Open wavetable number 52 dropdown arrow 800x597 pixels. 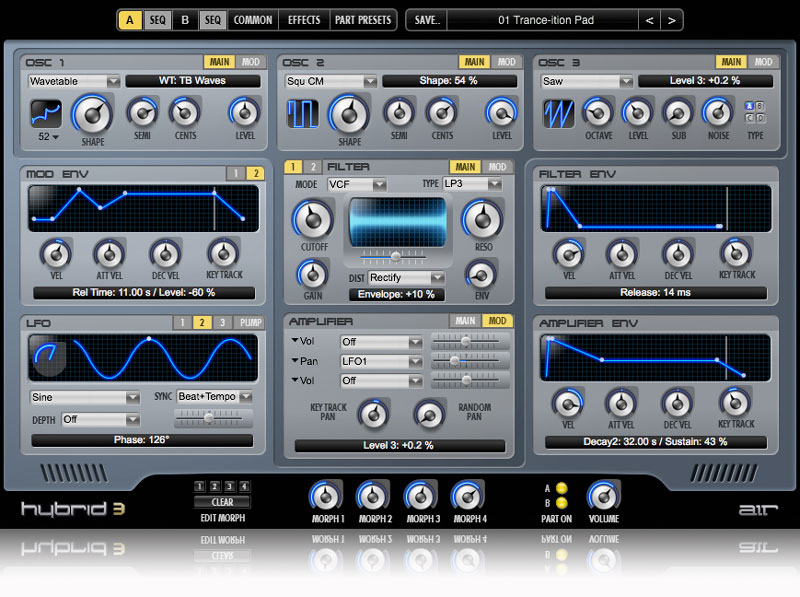(55, 137)
